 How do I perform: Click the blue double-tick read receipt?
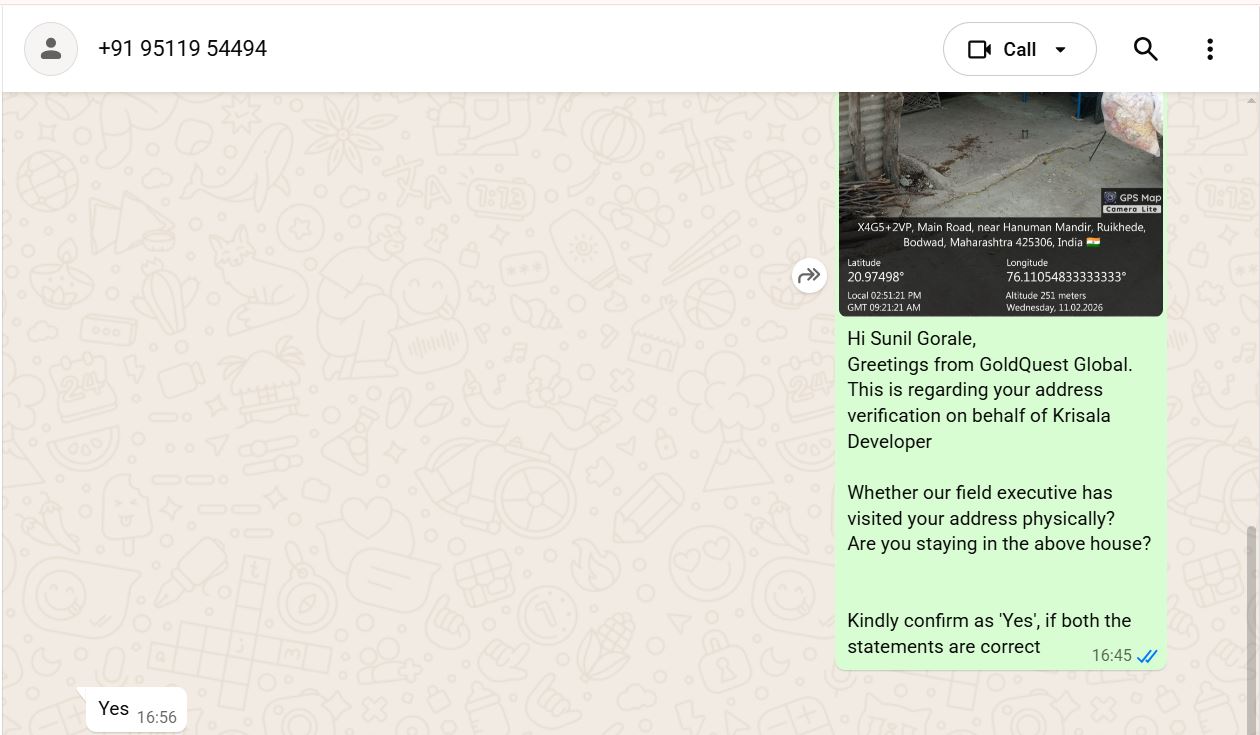click(1147, 656)
